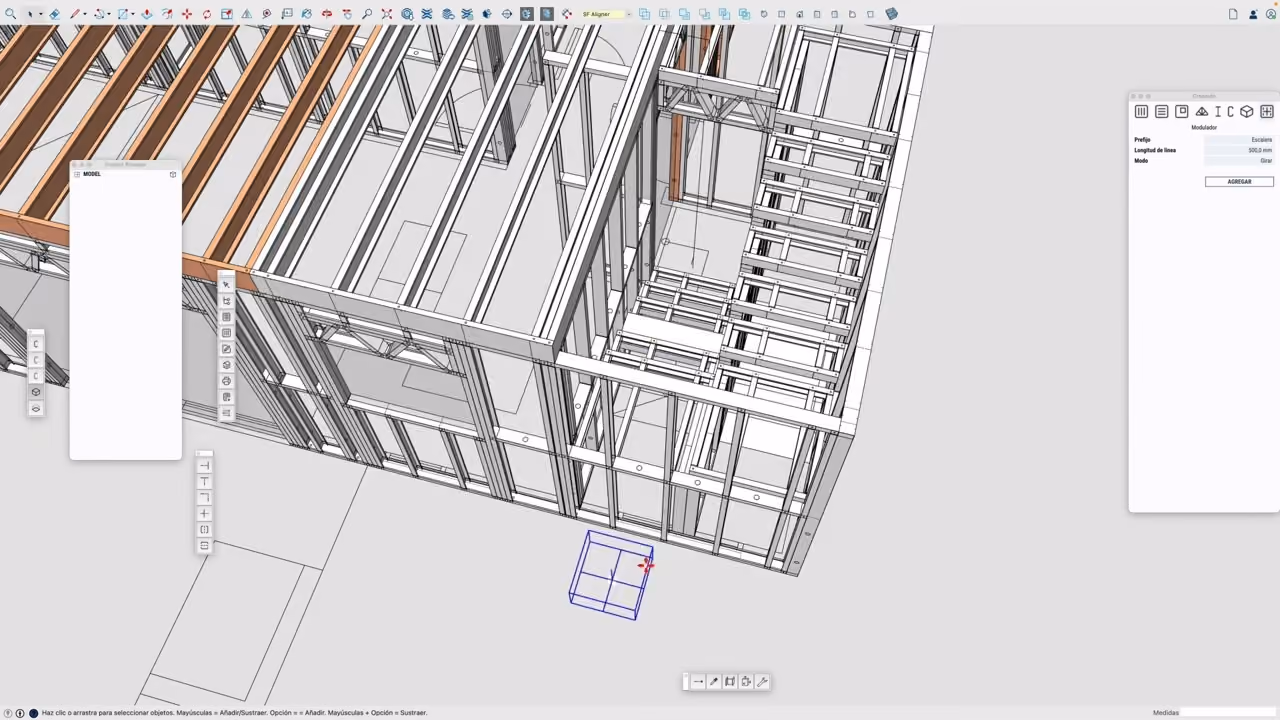Click the nested square icon in Modulador panel

tap(1182, 112)
